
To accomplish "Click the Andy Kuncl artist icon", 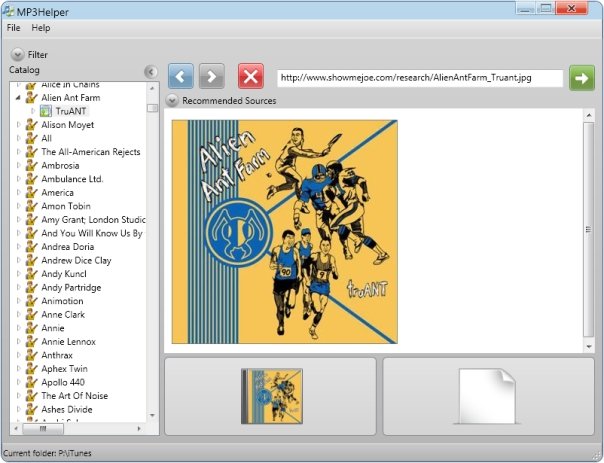I will coord(31,274).
